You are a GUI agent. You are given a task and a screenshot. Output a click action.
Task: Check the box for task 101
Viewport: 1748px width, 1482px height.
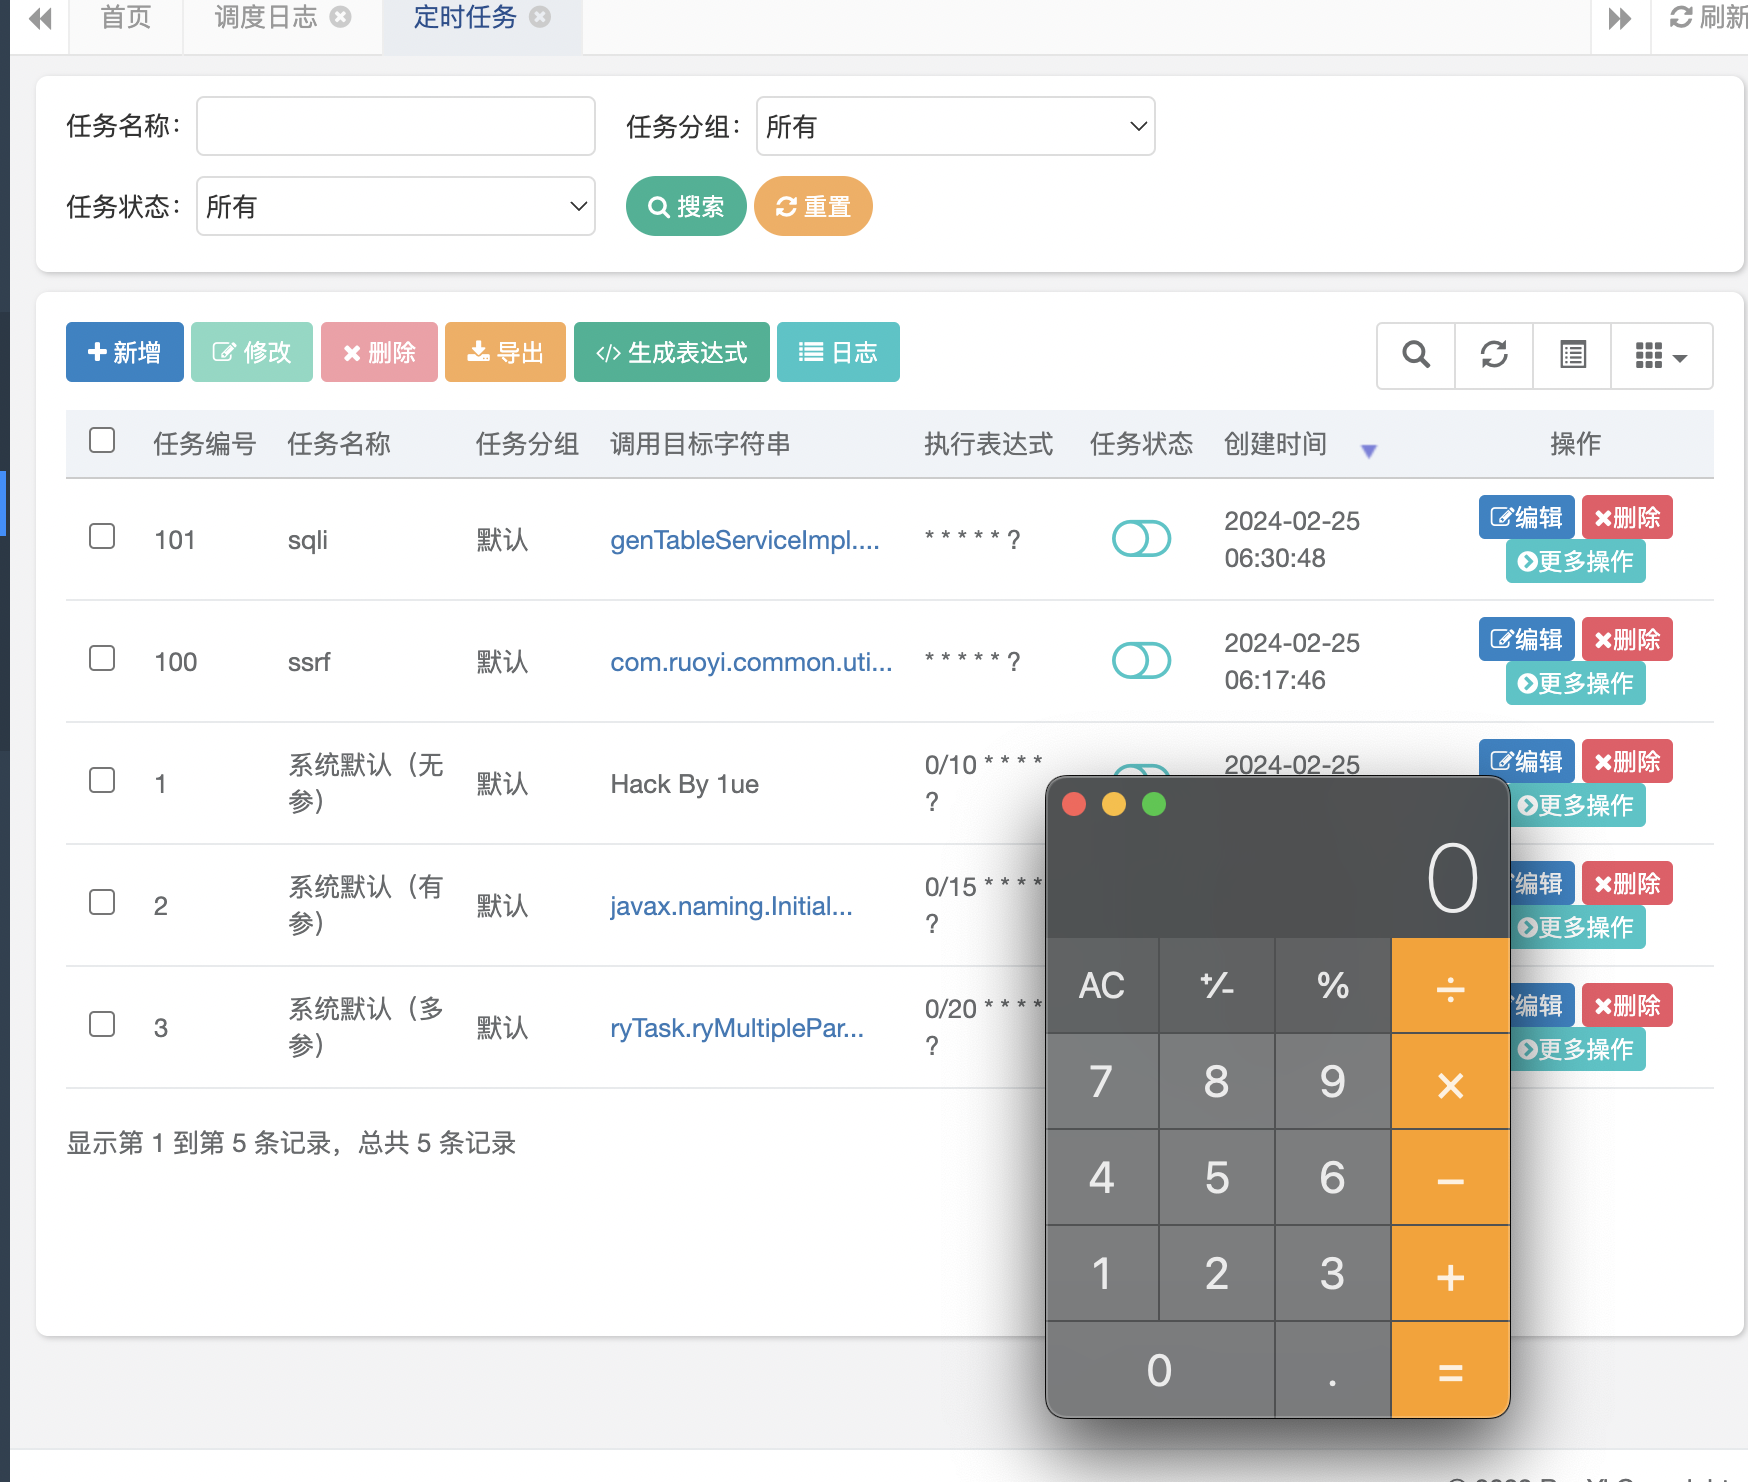102,537
